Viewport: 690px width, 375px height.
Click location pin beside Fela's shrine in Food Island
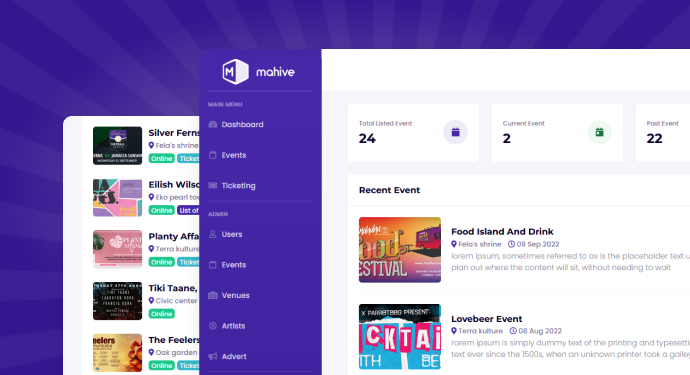(454, 244)
